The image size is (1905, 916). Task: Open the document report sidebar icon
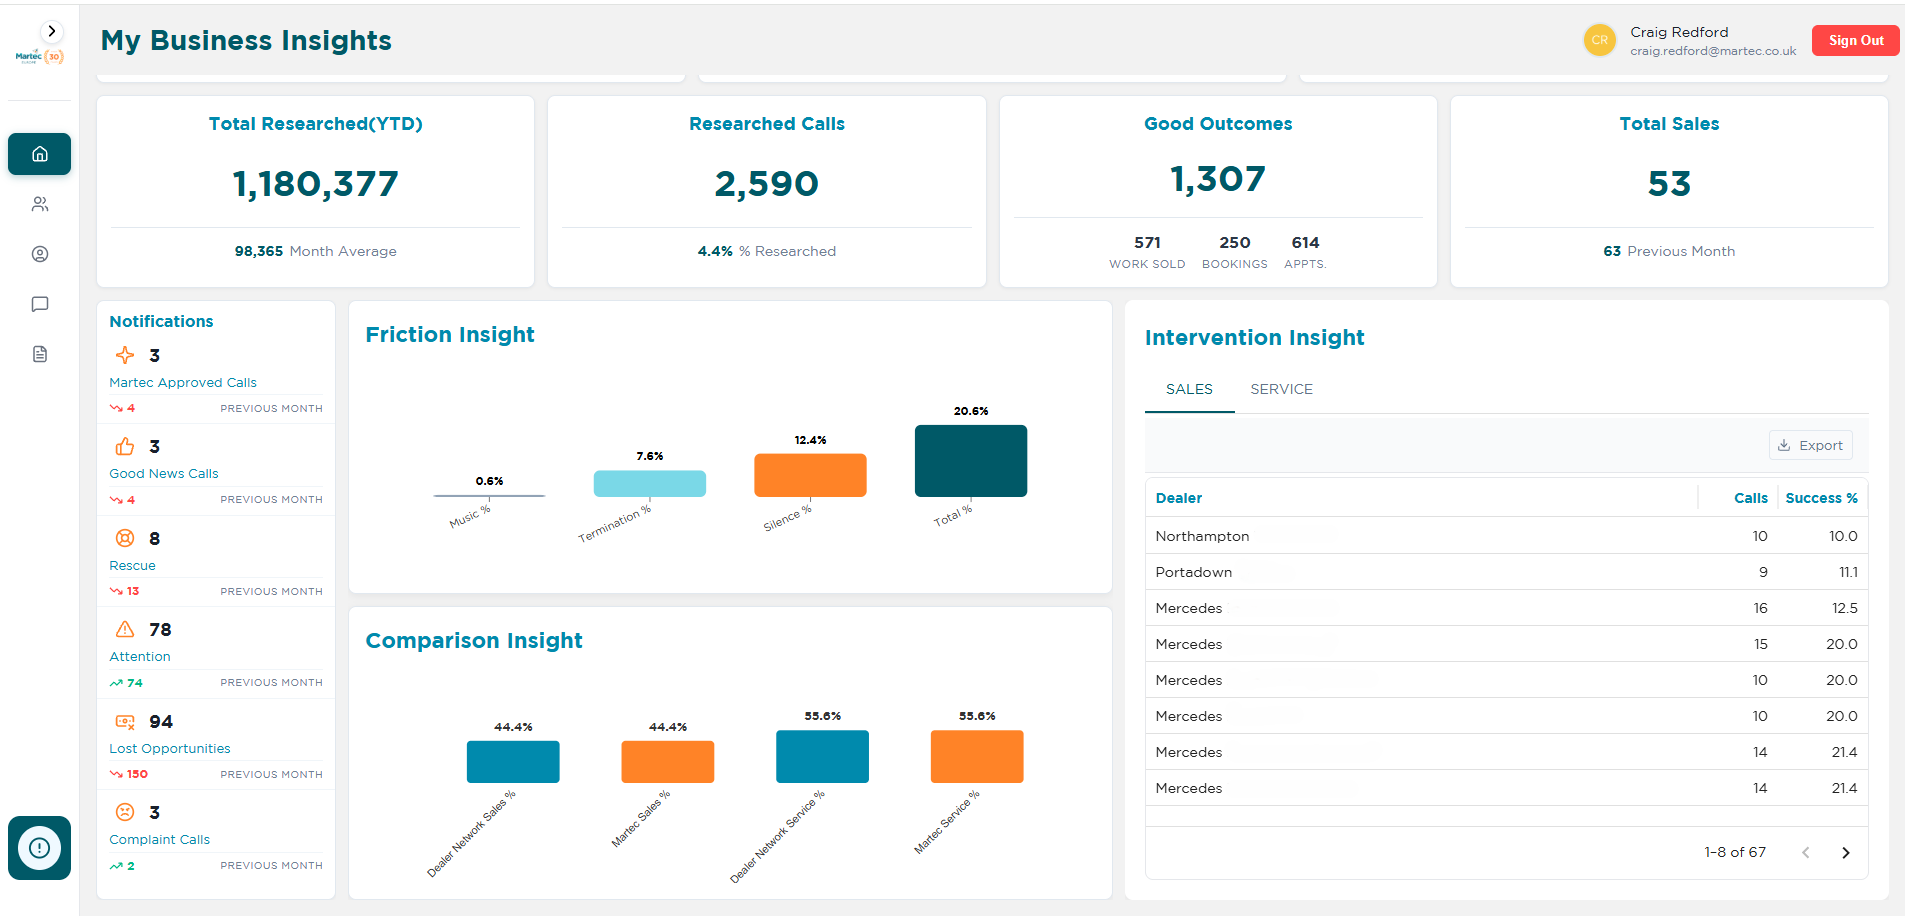click(x=40, y=354)
